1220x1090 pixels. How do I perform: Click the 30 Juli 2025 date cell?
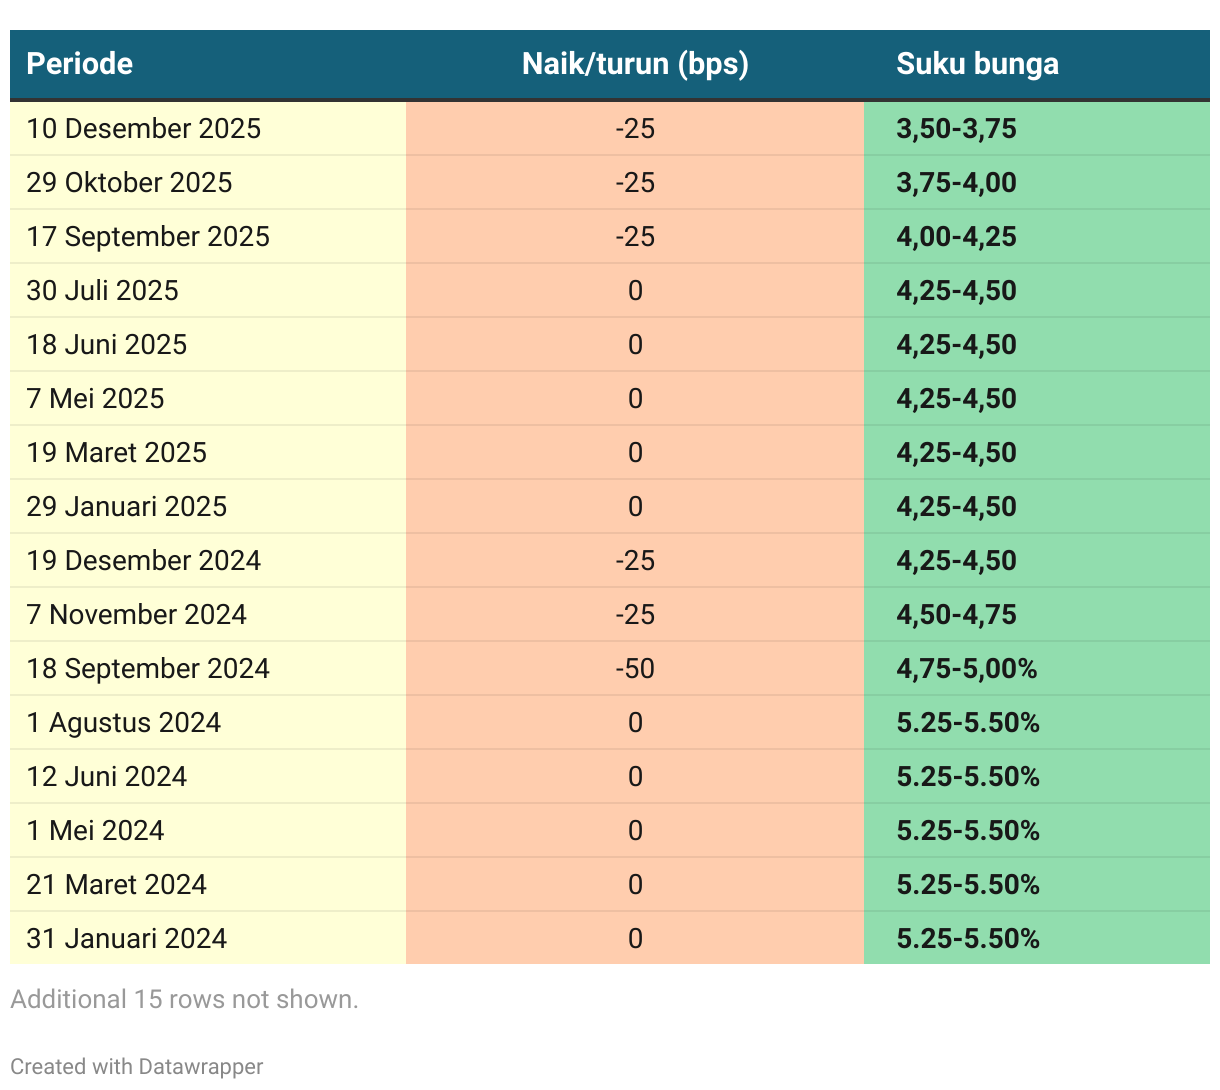pyautogui.click(x=103, y=291)
